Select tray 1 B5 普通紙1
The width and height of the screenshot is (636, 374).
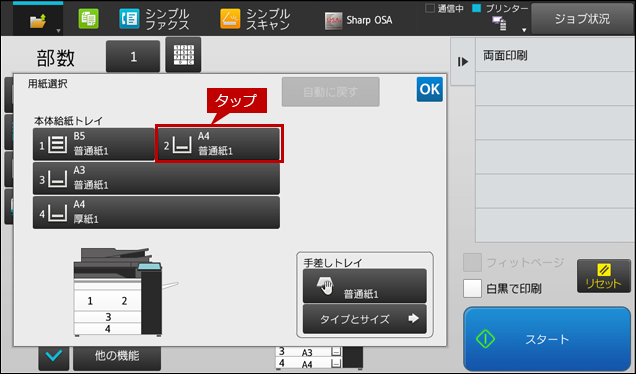[94, 144]
